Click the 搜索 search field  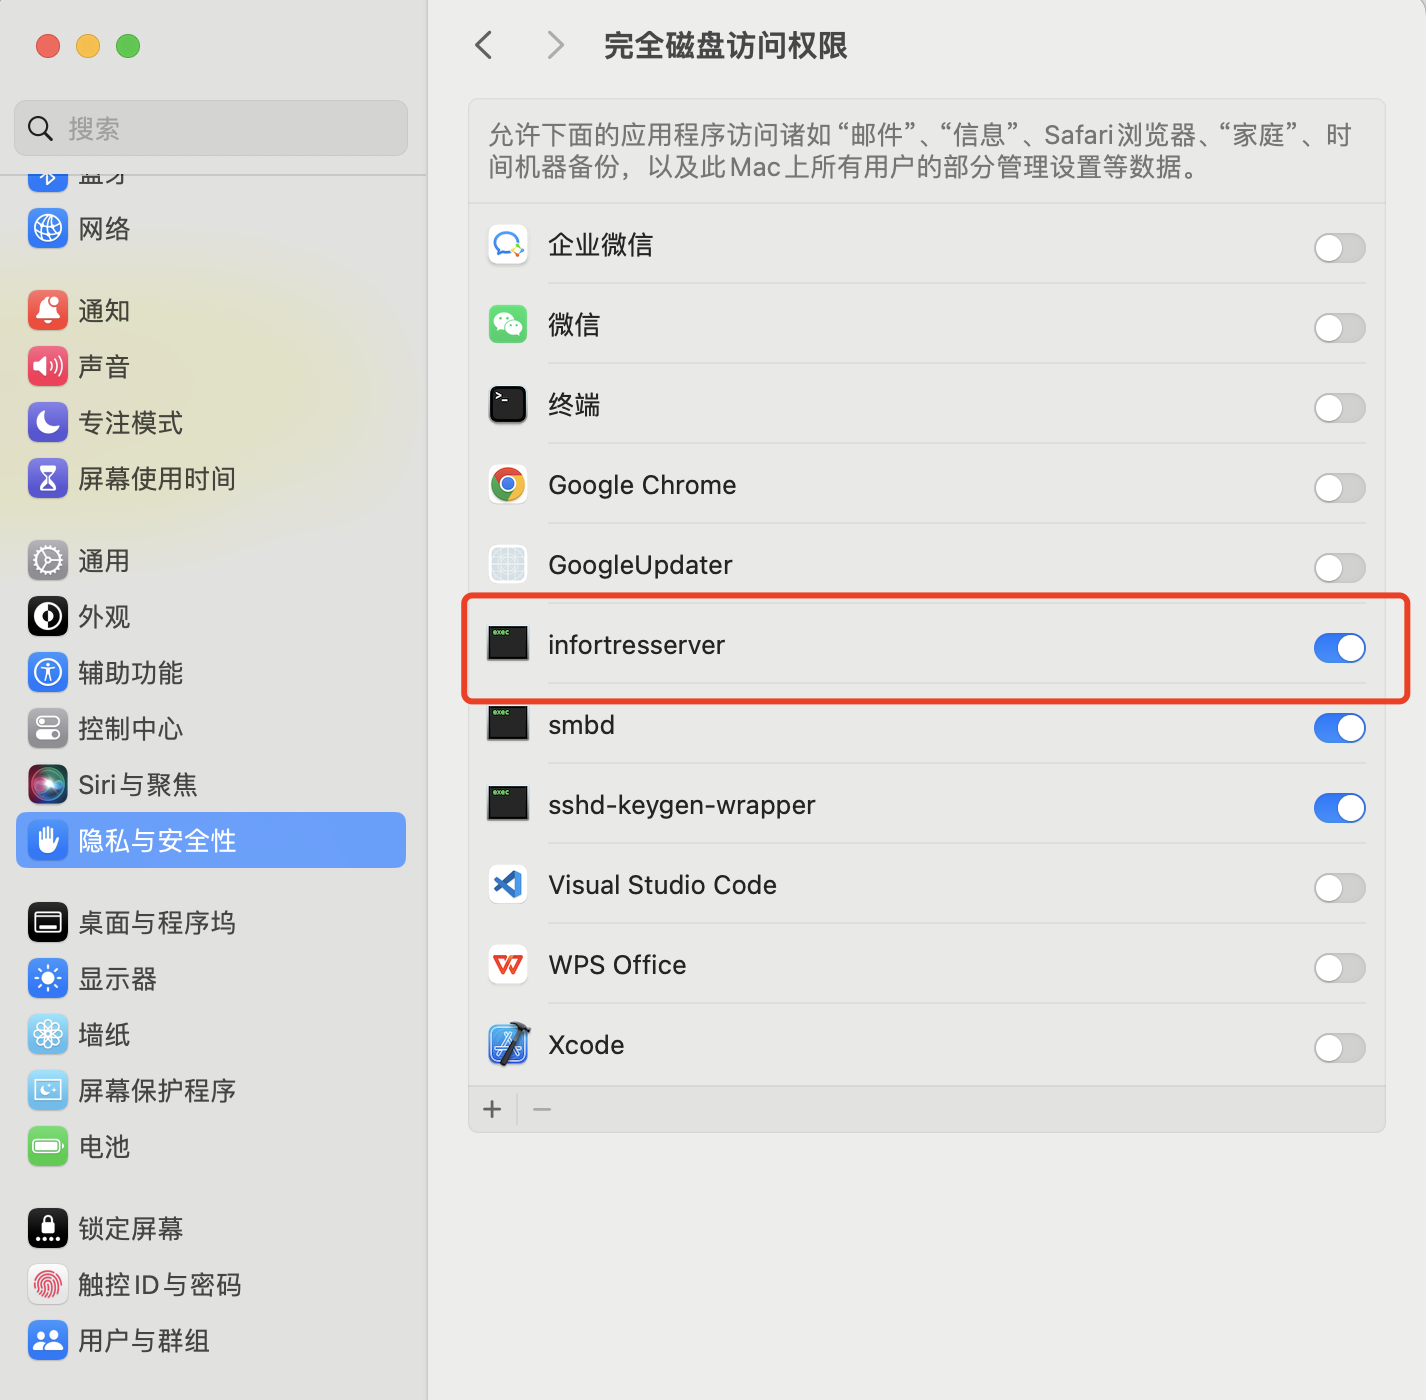211,128
